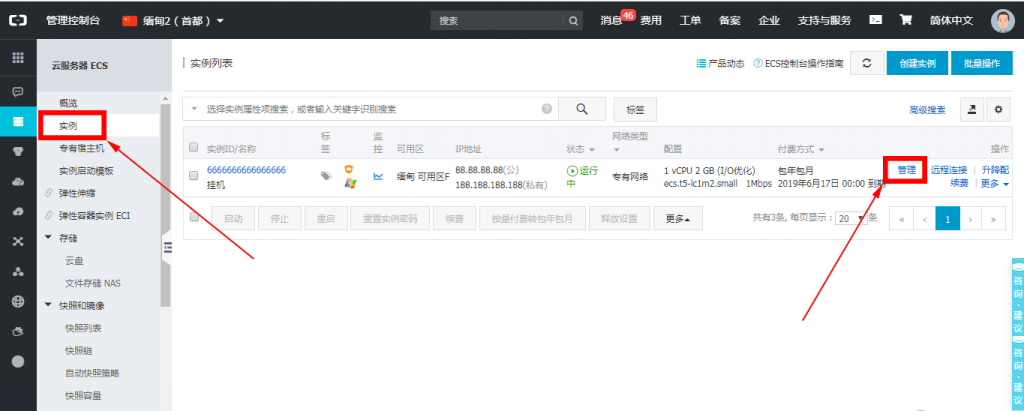Switch language via 简体中文
Image resolution: width=1024 pixels, height=411 pixels.
coord(952,20)
